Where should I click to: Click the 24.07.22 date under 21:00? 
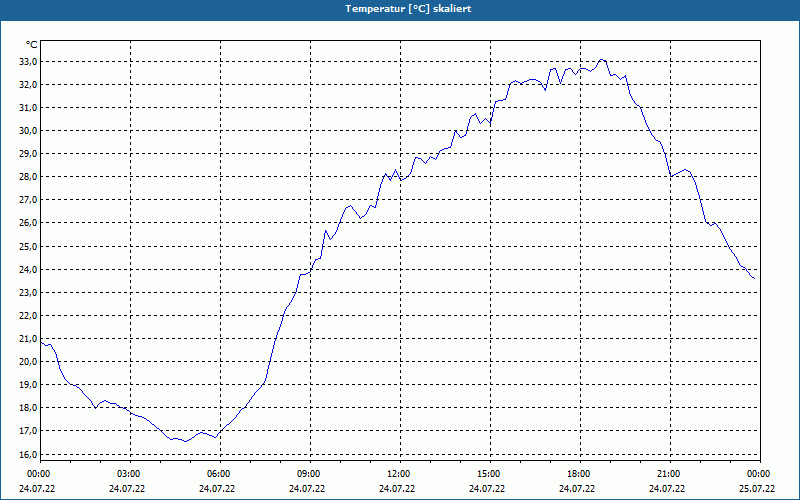coord(667,489)
